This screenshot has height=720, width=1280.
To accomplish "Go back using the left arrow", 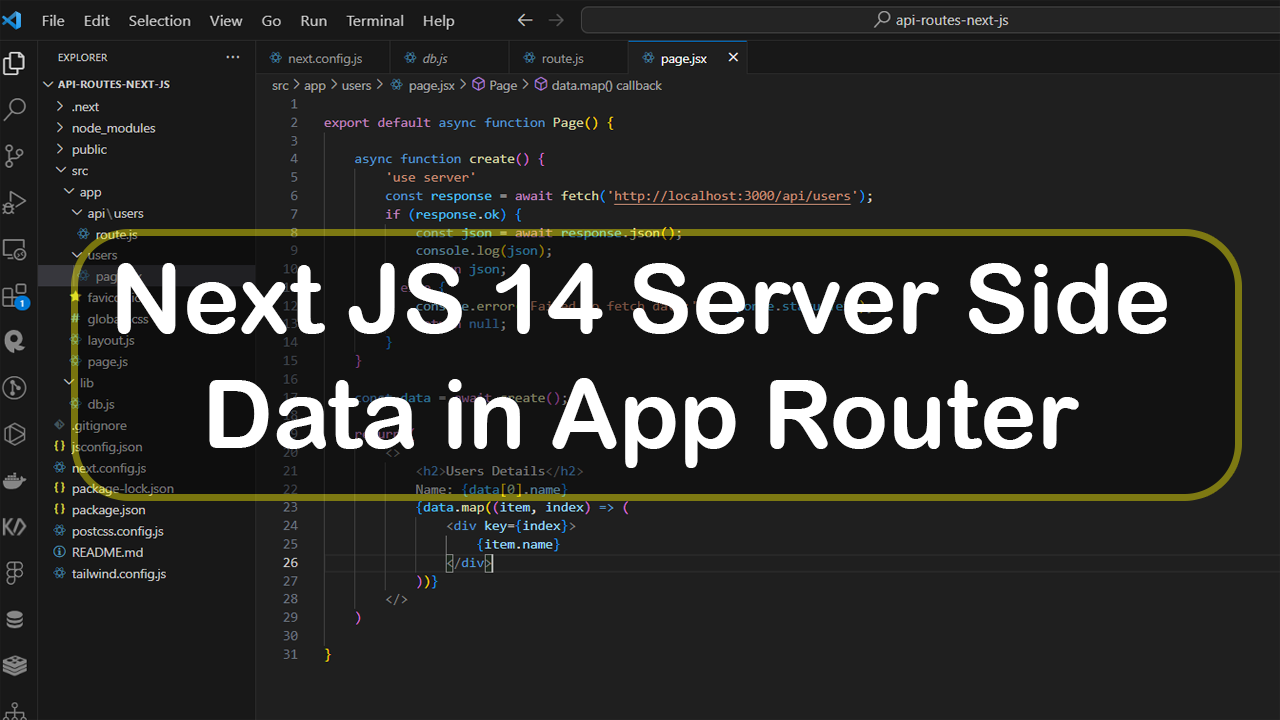I will [525, 20].
